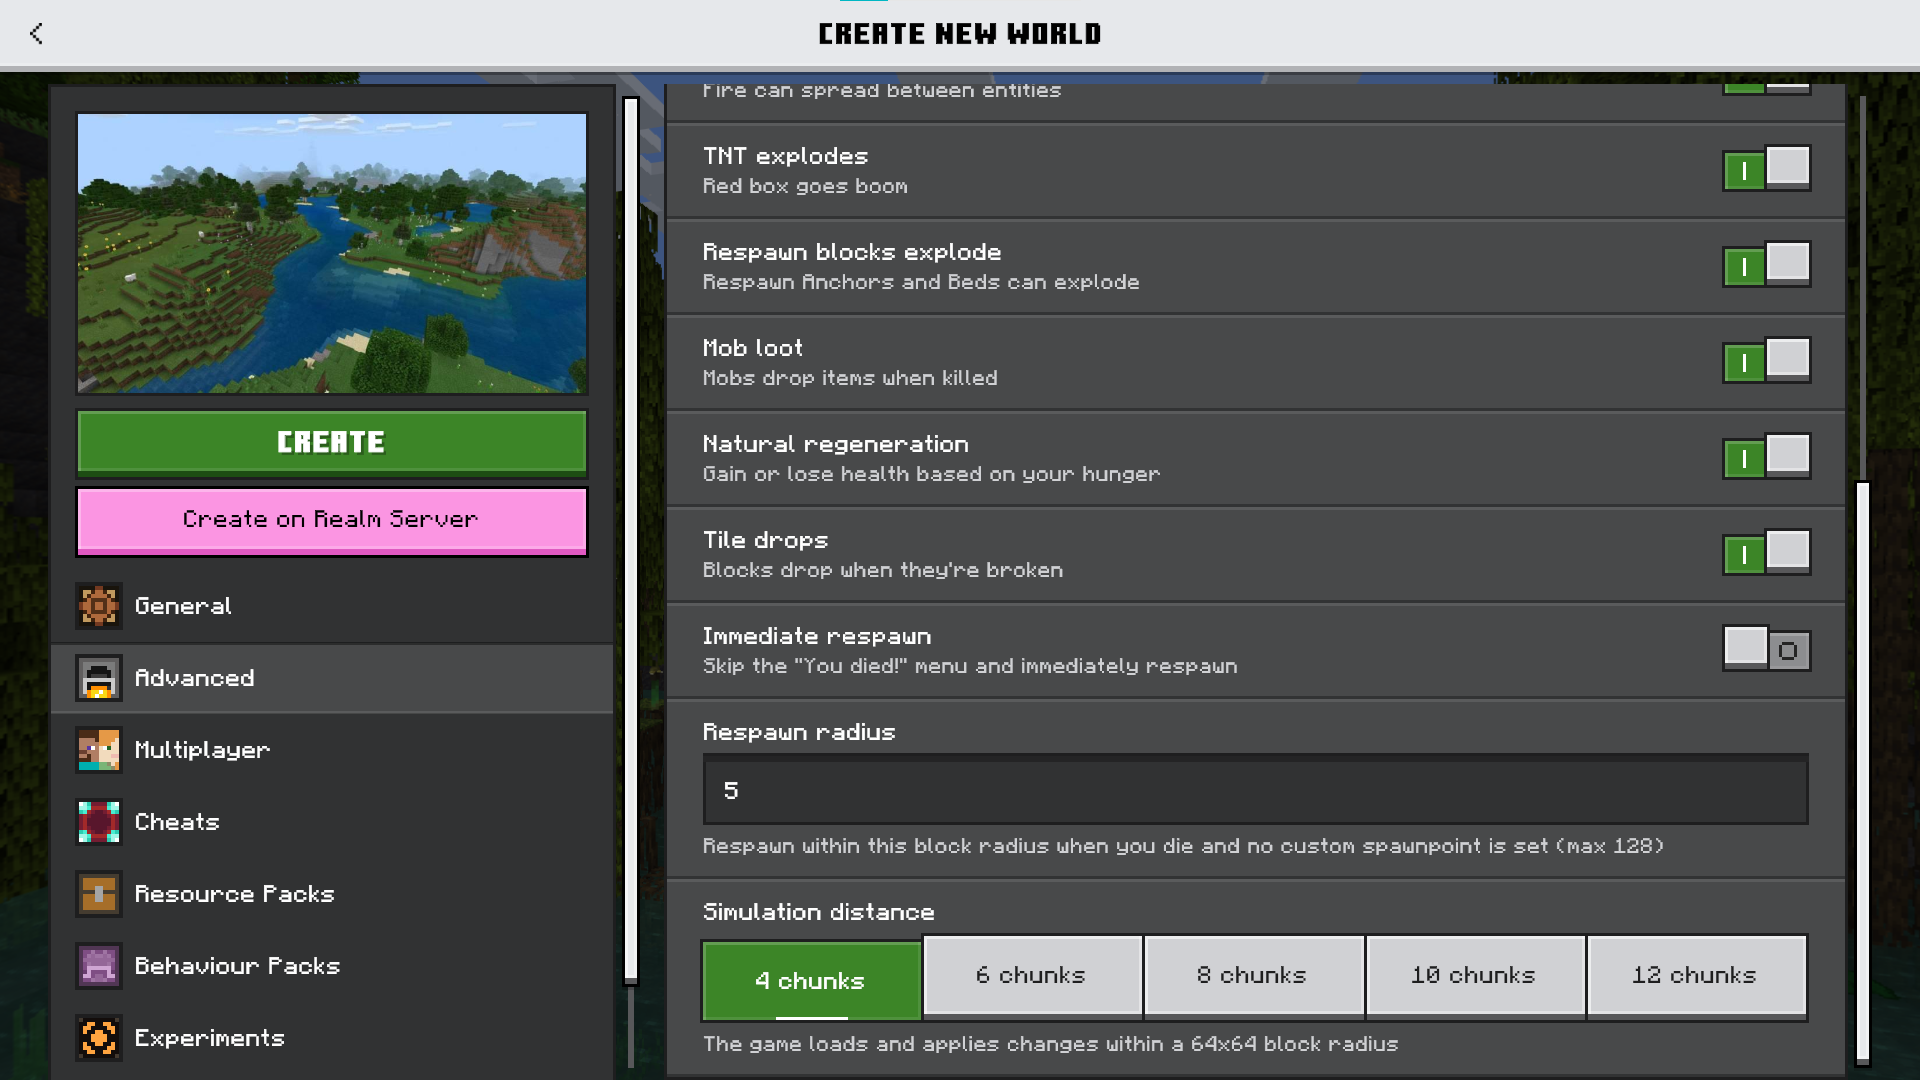
Task: Click the Multiplayer faces icon
Action: [x=99, y=750]
